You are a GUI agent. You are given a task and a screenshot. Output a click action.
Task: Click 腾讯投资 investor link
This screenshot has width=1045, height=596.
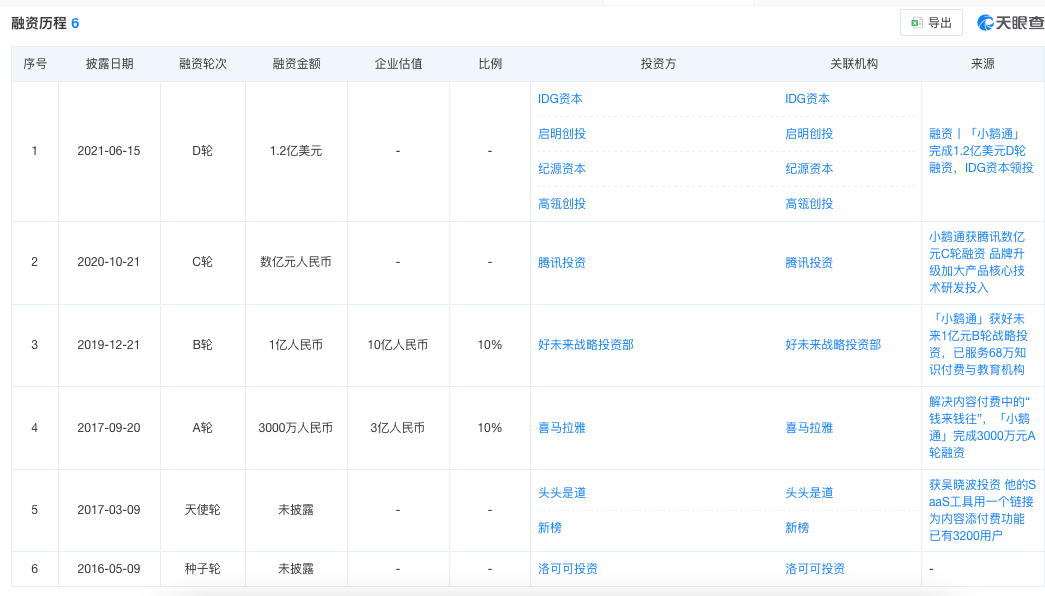(562, 263)
